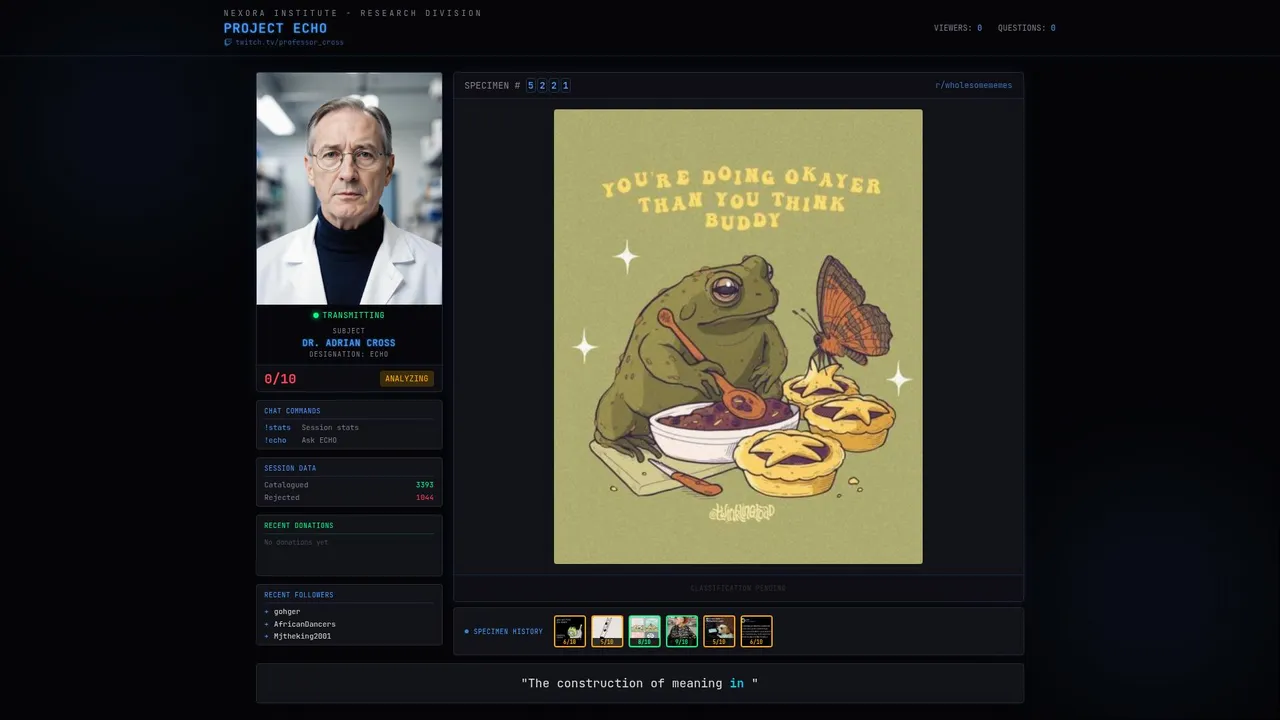Click the 'No donations yet' message
Screen dimensions: 1280x720
pos(296,542)
